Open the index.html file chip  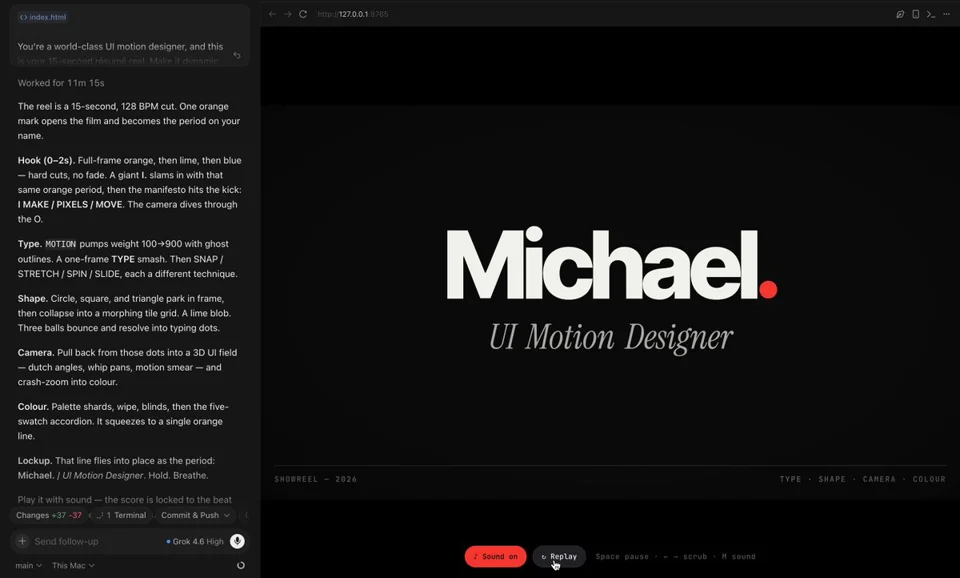tap(43, 17)
